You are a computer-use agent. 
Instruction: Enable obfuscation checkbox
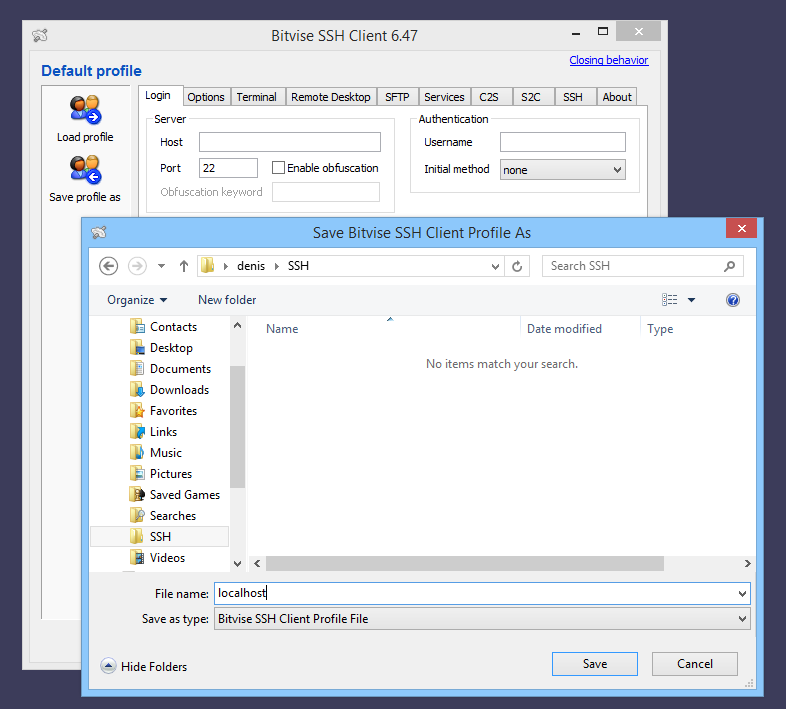pyautogui.click(x=278, y=167)
